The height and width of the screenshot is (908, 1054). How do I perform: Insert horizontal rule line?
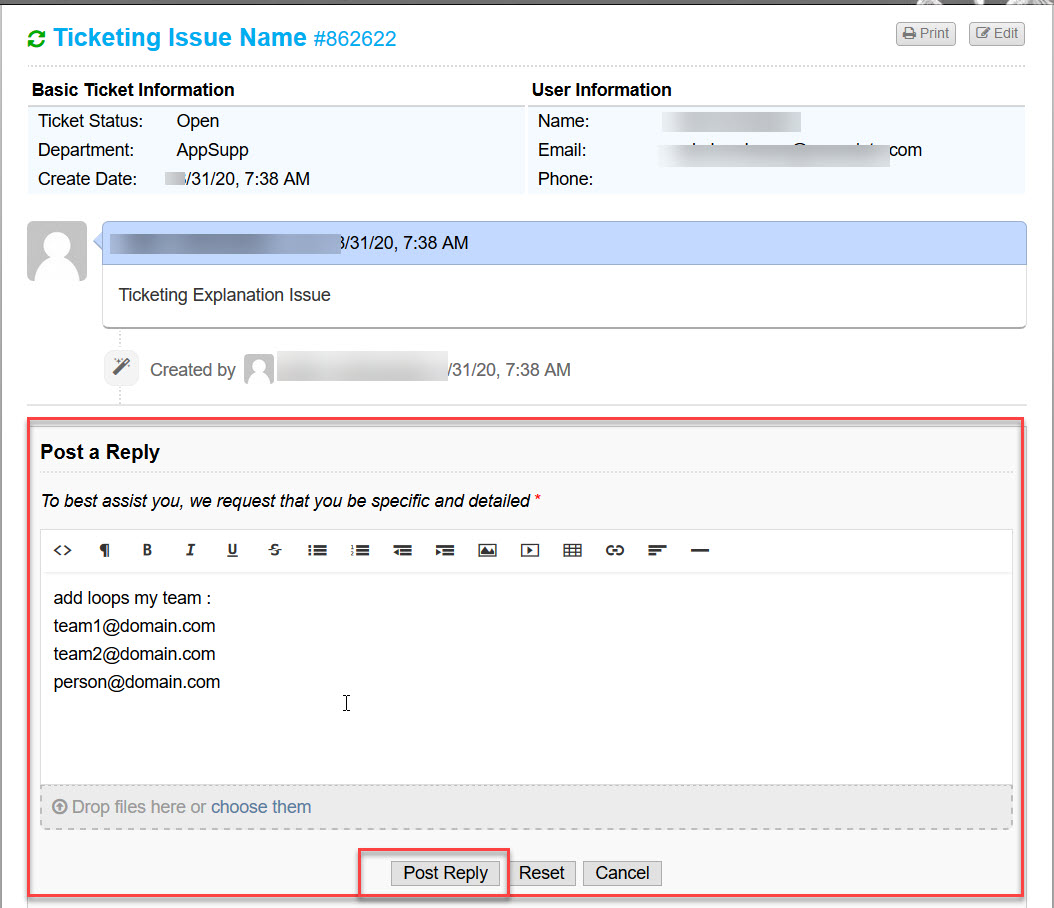[700, 550]
